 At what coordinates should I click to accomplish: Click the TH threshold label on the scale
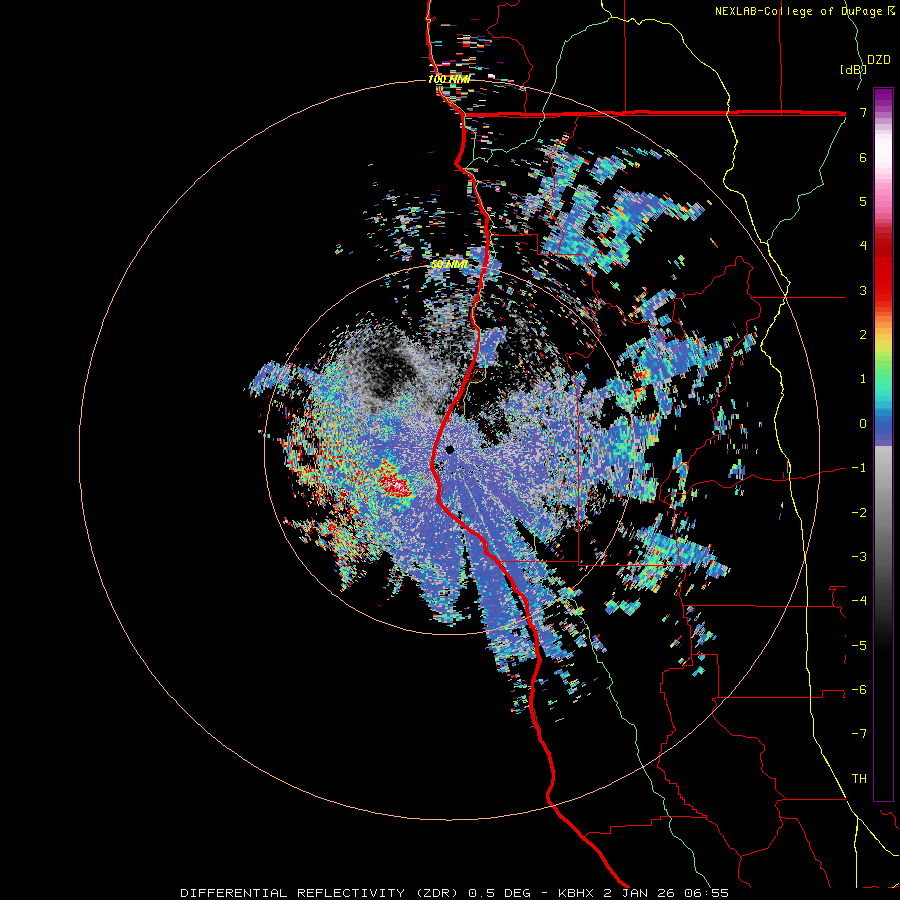859,779
